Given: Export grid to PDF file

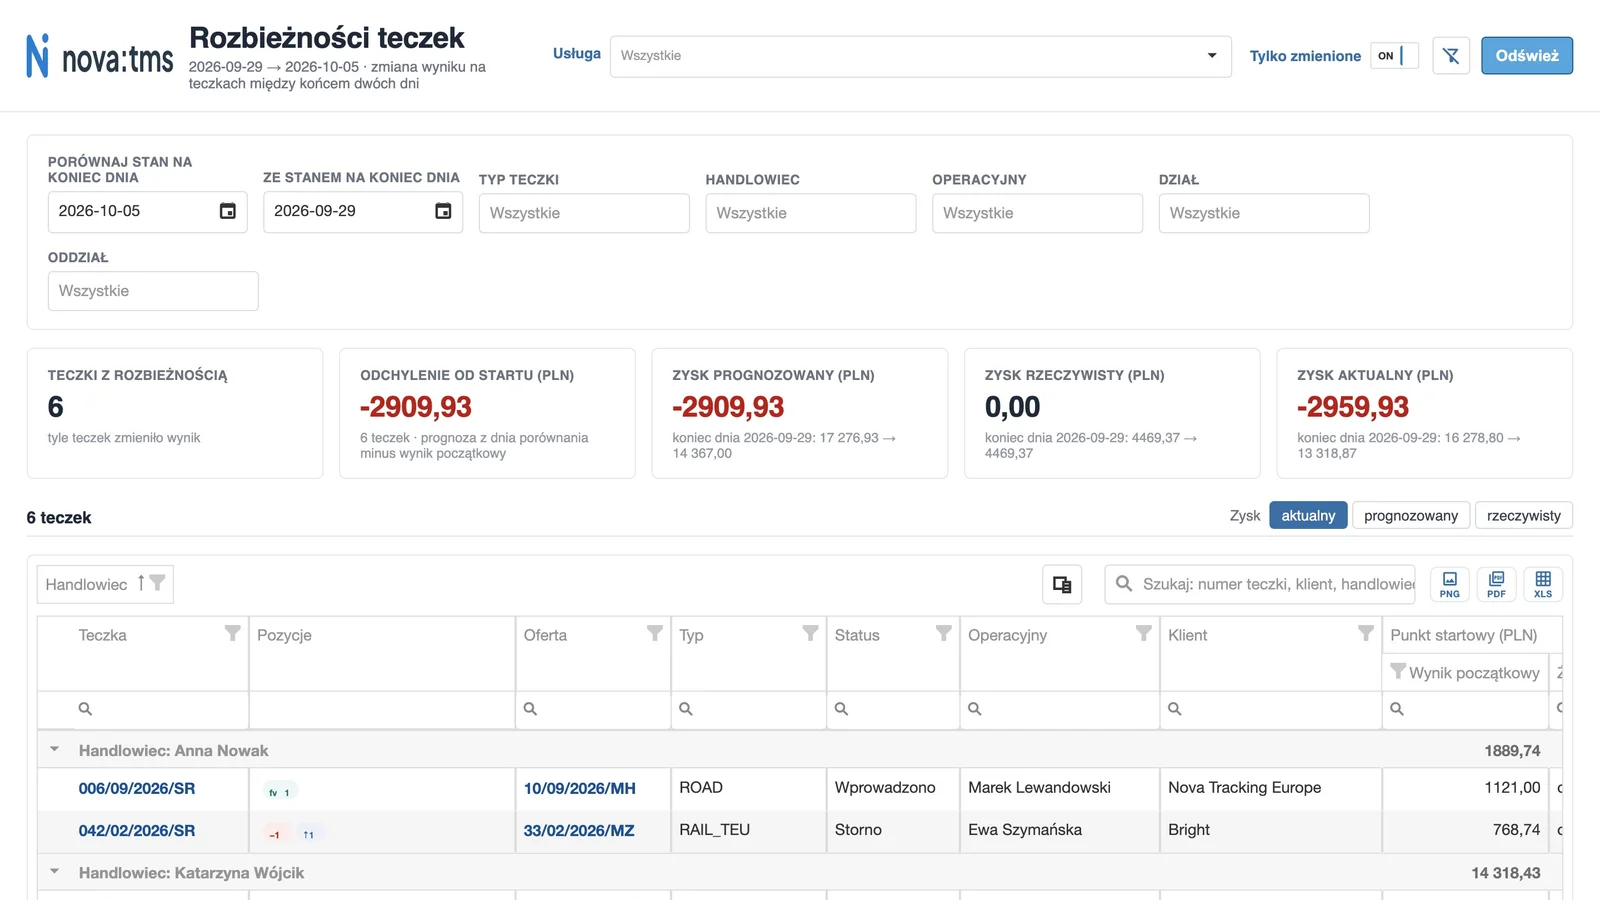Looking at the screenshot, I should pyautogui.click(x=1496, y=584).
